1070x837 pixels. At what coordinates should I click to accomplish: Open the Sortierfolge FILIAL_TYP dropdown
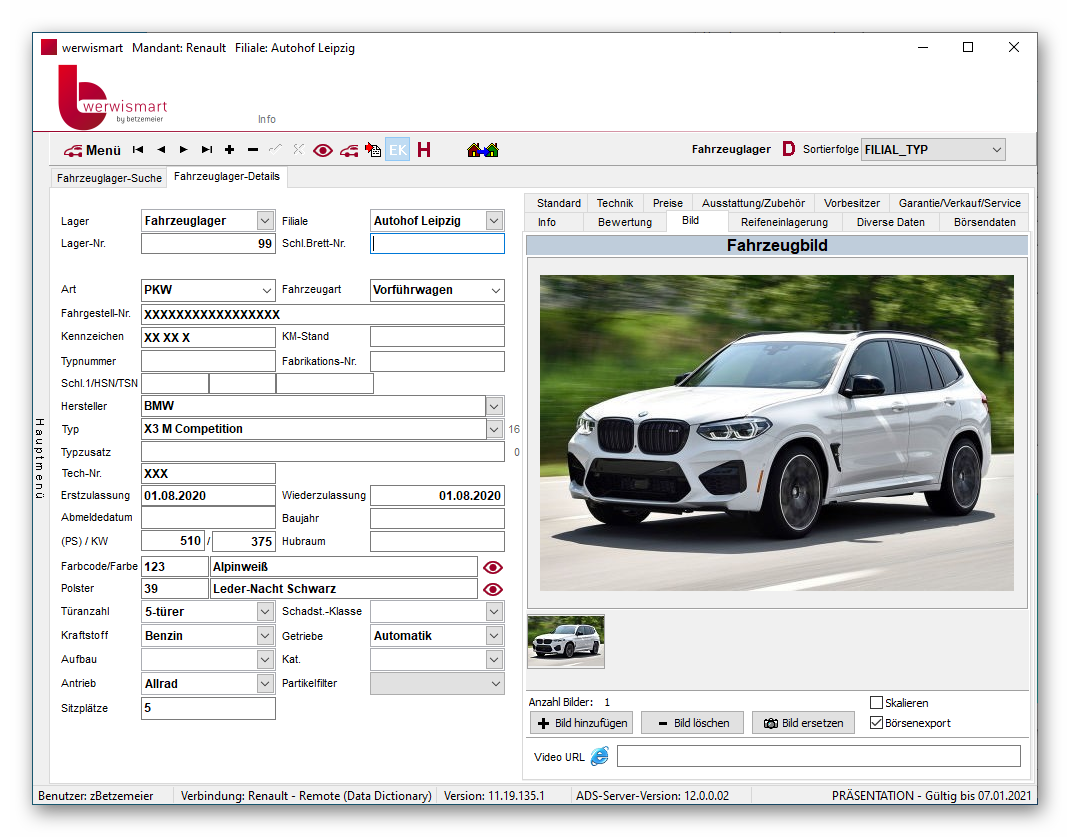(996, 149)
